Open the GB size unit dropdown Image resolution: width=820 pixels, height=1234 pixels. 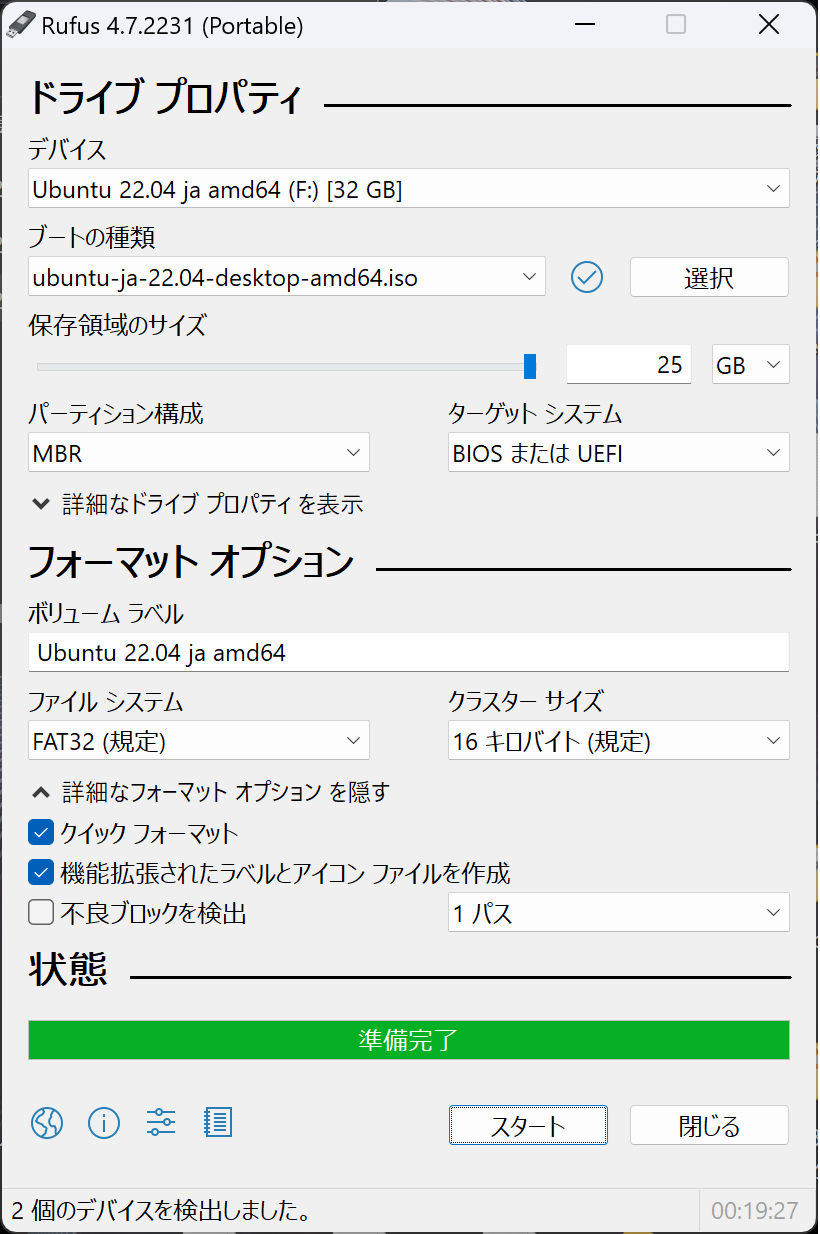(x=751, y=365)
